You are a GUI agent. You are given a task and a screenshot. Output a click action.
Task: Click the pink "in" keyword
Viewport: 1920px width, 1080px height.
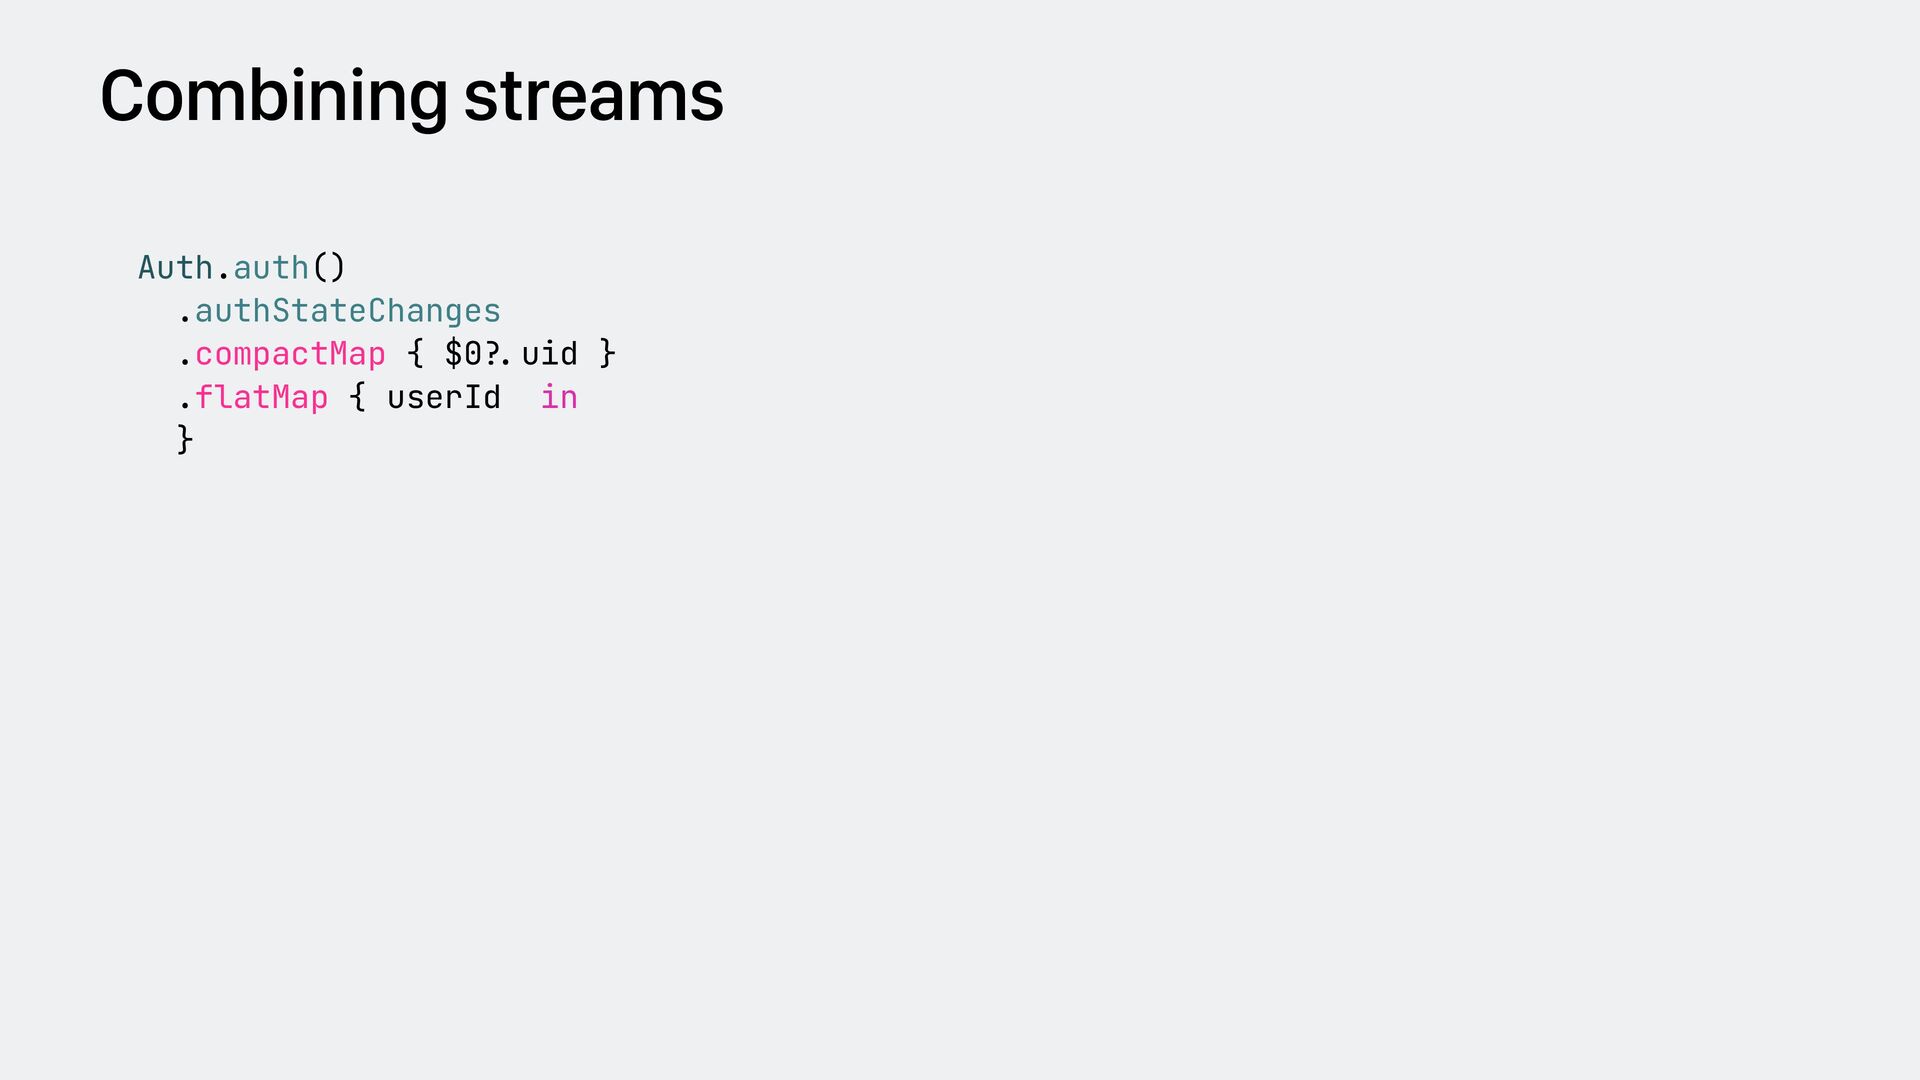(559, 398)
